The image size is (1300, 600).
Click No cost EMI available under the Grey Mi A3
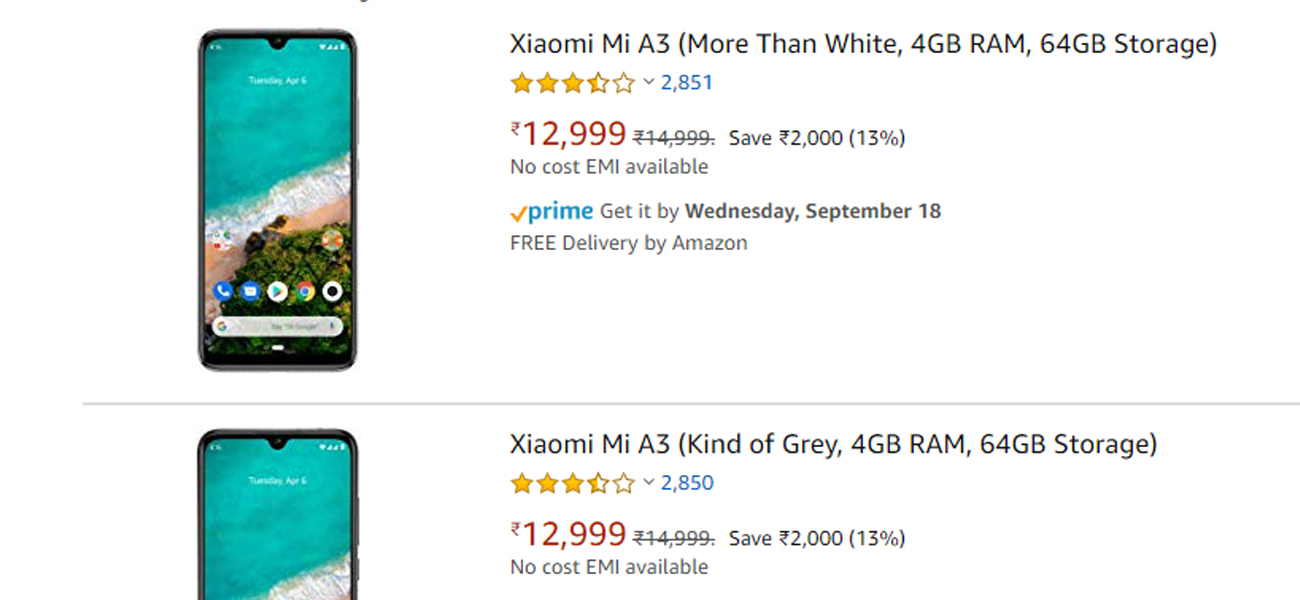coord(609,567)
